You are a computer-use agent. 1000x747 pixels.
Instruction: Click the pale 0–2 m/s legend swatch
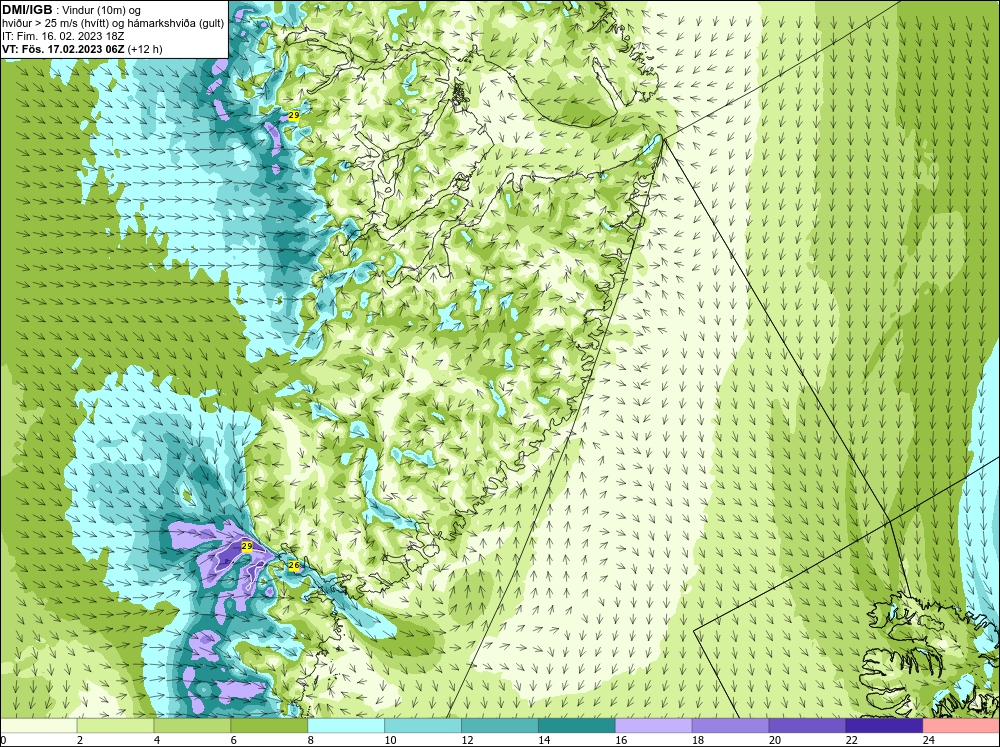pyautogui.click(x=39, y=726)
